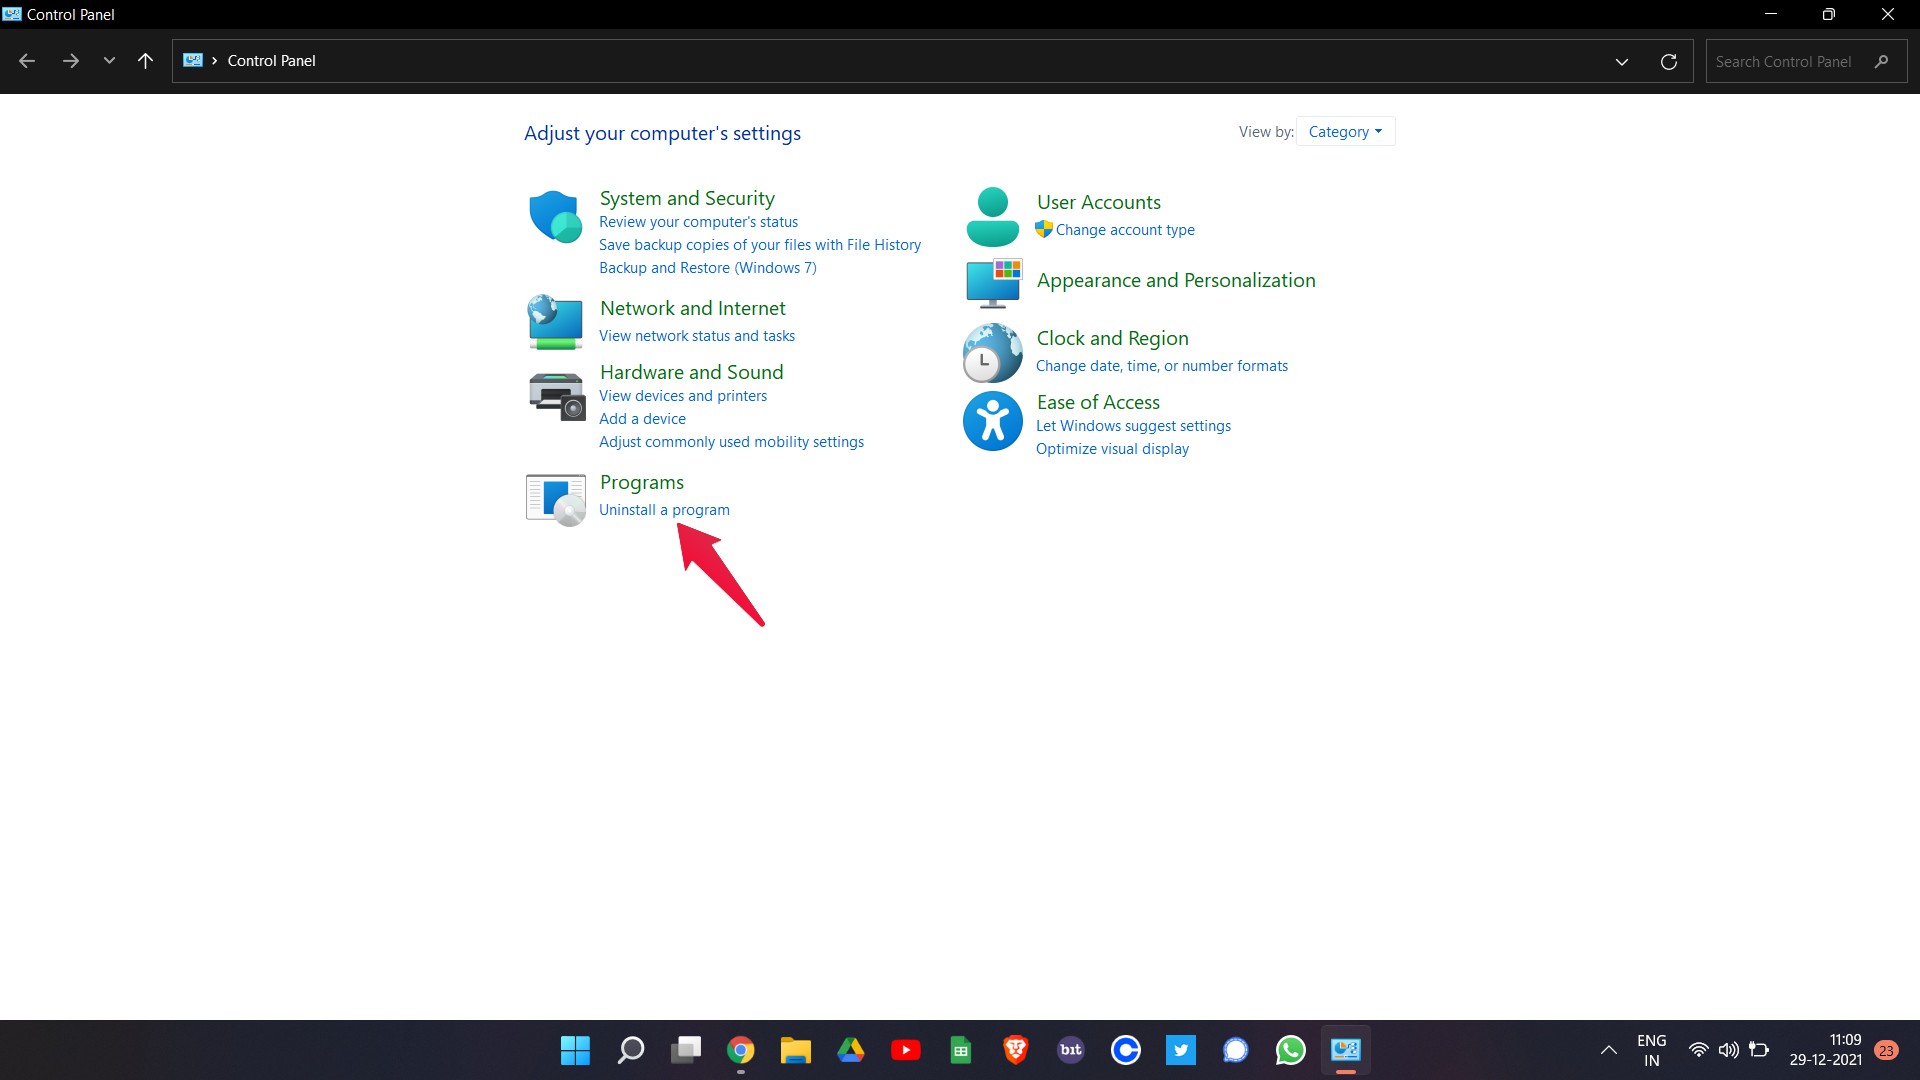Open Backup and Restore Windows 7
Viewport: 1920px width, 1080px height.
pos(707,266)
